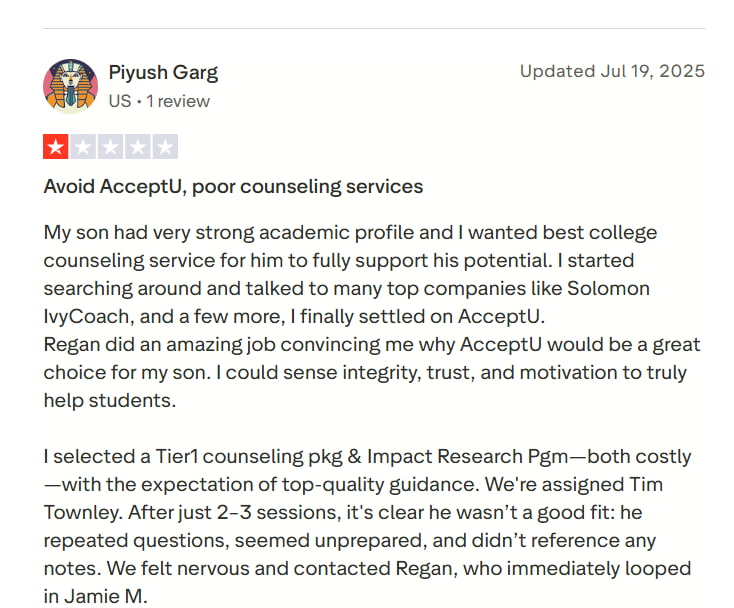Click Piyush Garg's pharaoh avatar image
The width and height of the screenshot is (734, 608).
pos(70,85)
